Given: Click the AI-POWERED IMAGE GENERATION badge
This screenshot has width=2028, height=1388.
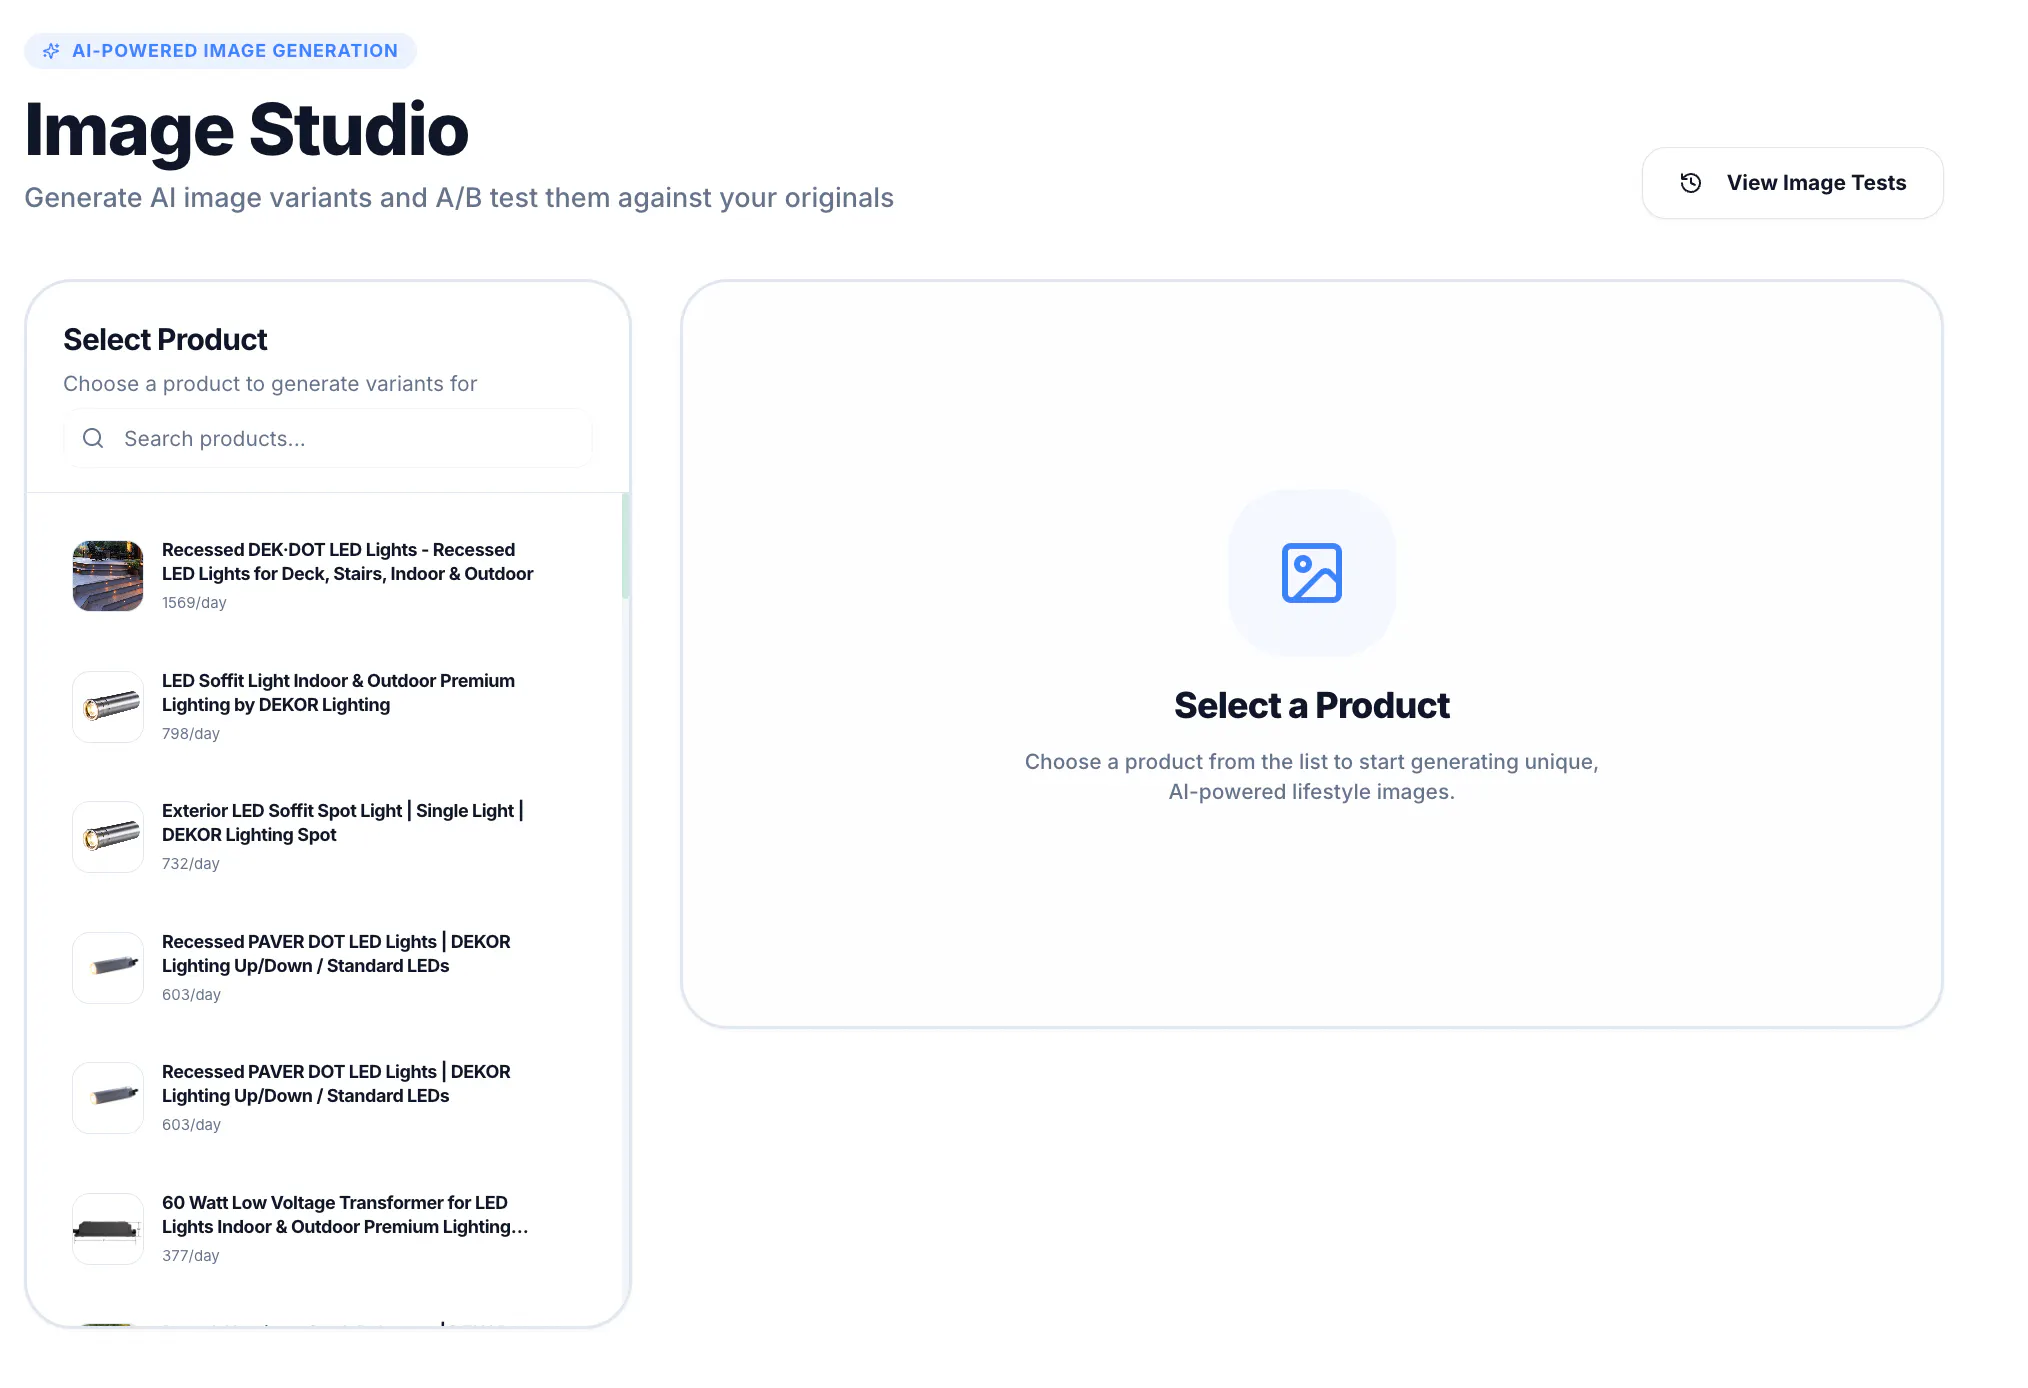Looking at the screenshot, I should [220, 51].
